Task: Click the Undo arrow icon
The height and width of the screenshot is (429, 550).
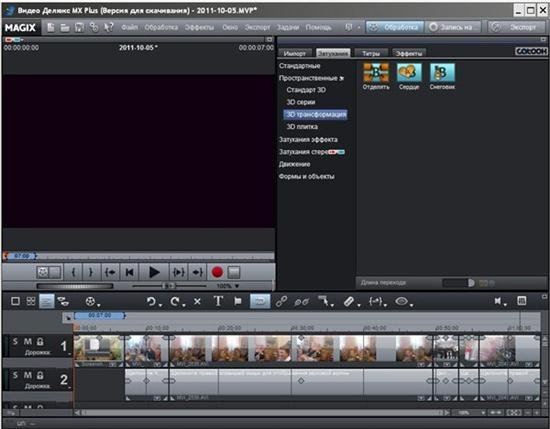Action: click(x=151, y=301)
